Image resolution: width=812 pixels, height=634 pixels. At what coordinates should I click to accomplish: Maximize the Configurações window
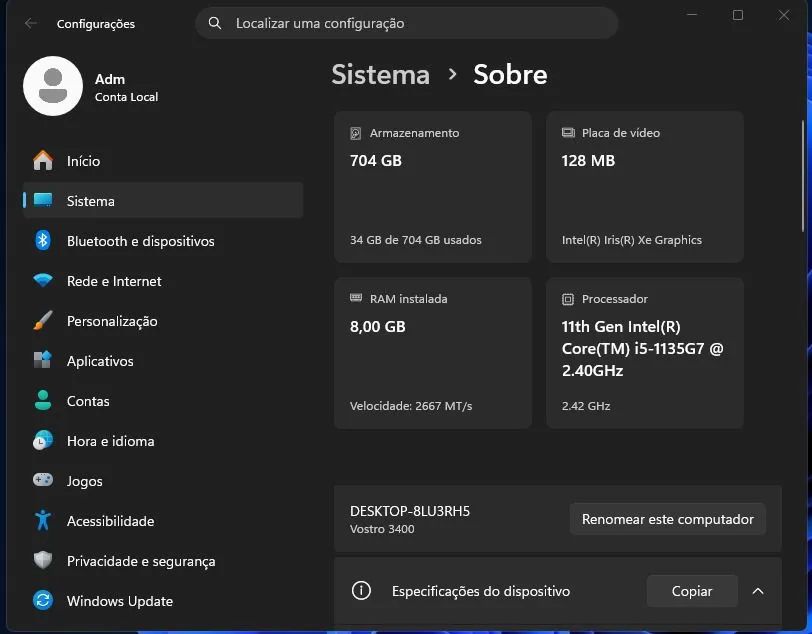[x=737, y=15]
